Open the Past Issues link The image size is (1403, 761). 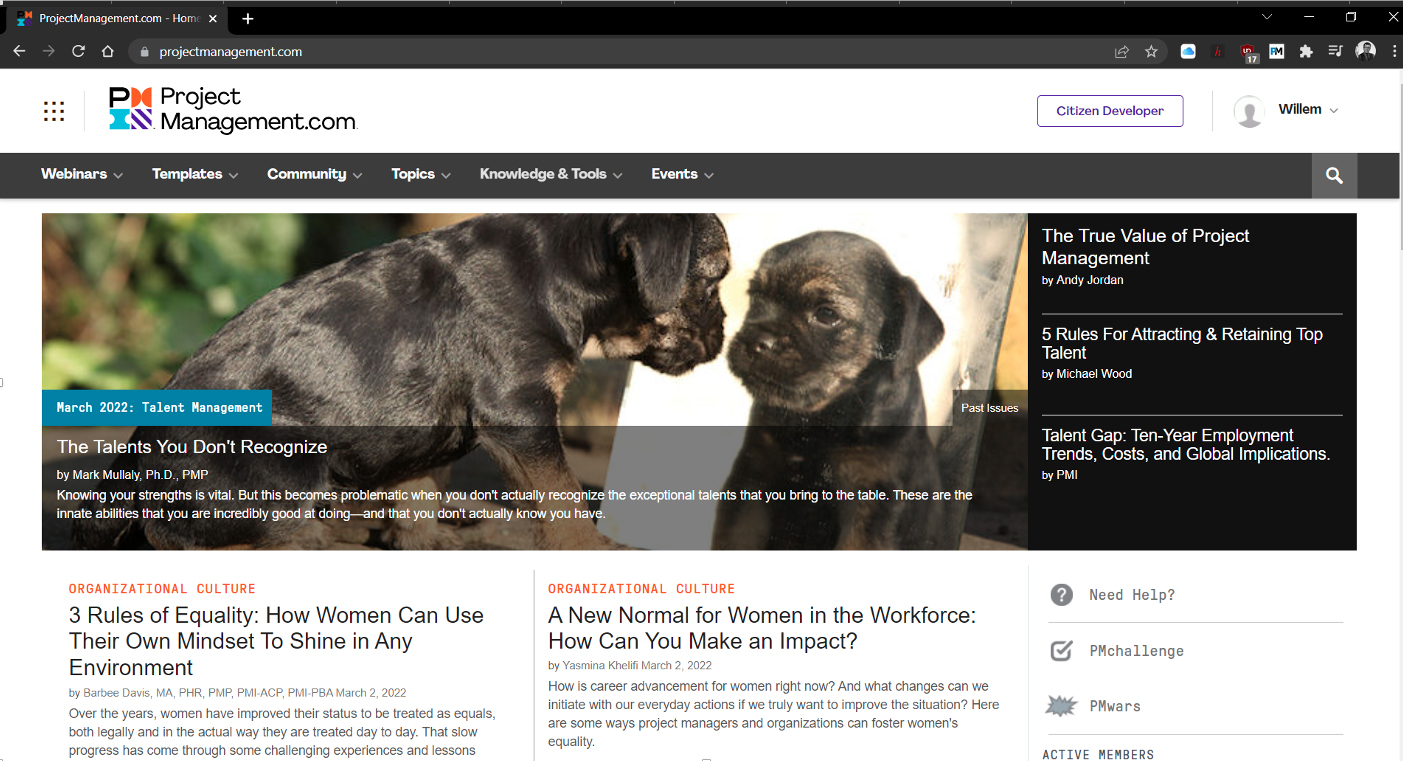tap(989, 407)
